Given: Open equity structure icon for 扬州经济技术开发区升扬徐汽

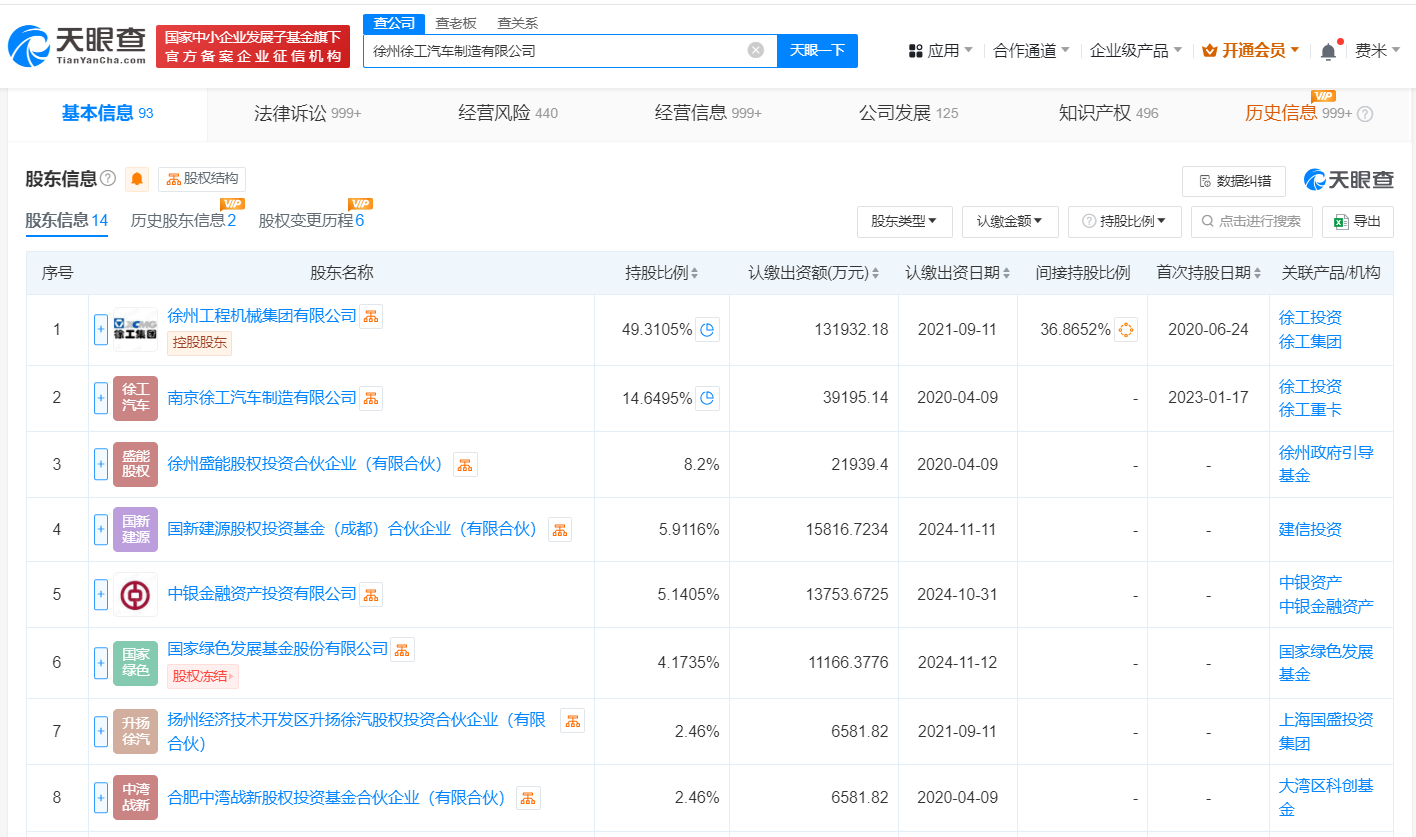Looking at the screenshot, I should click(572, 720).
